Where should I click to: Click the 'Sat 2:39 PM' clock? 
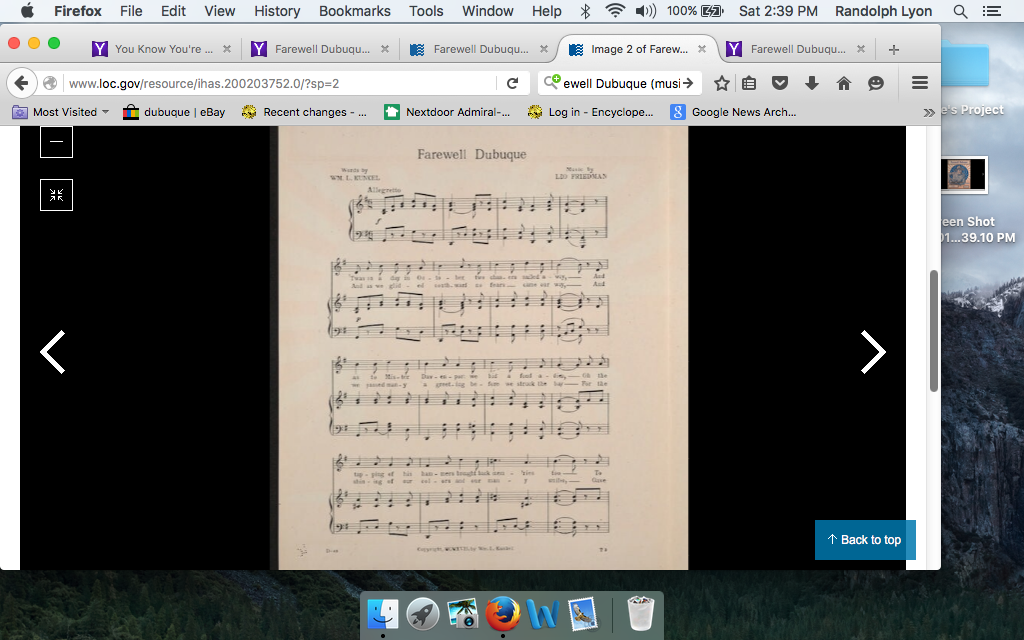pos(778,11)
